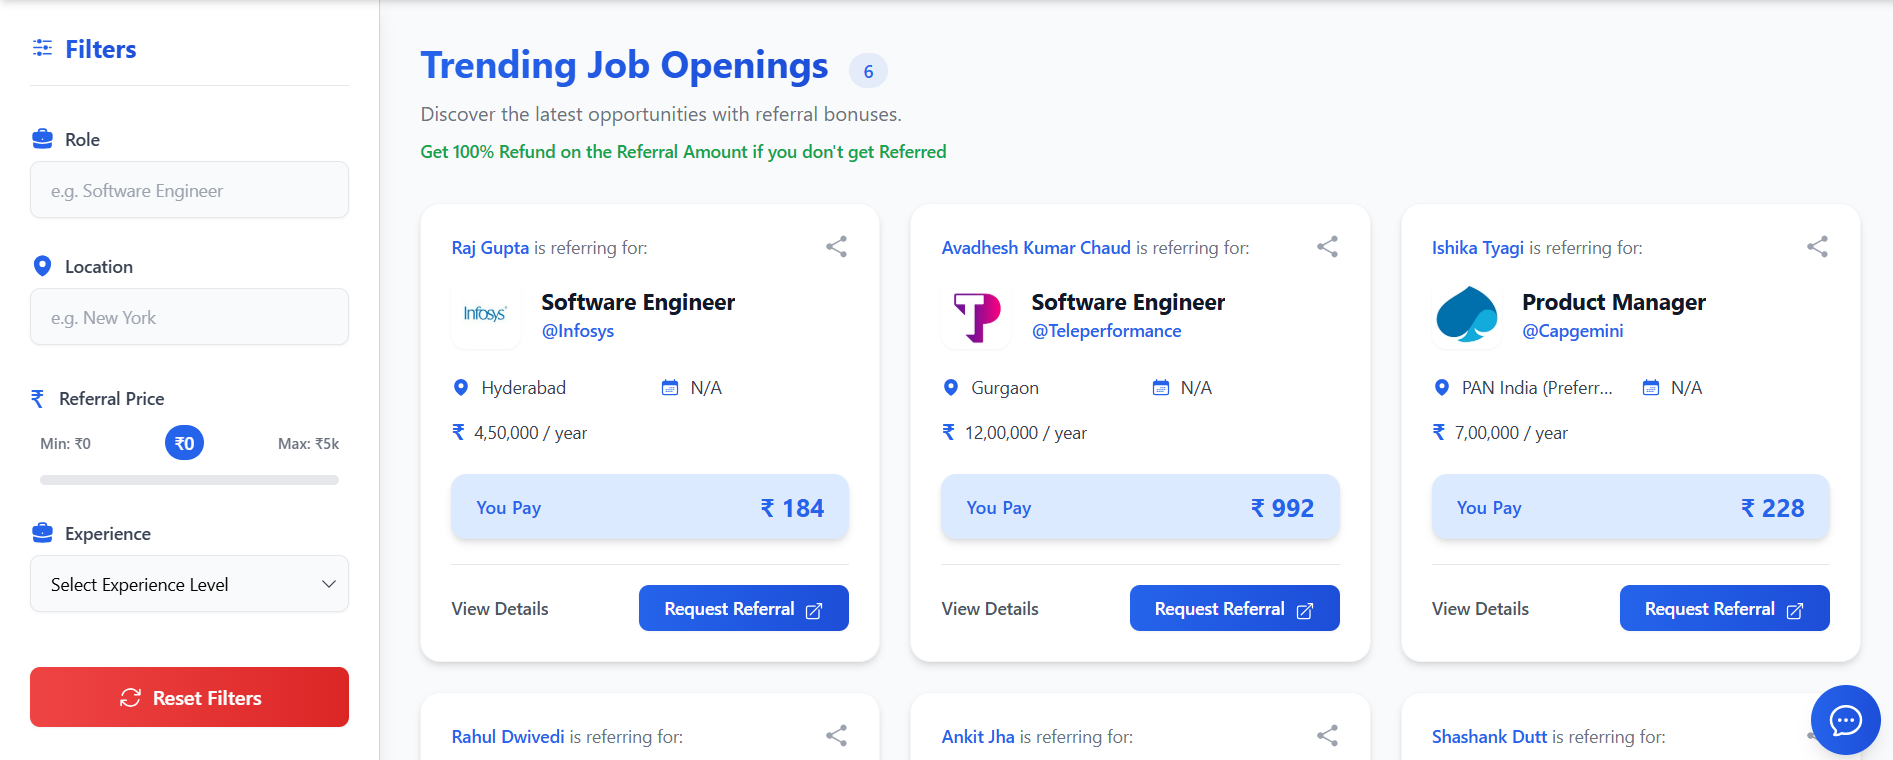Viewport: 1893px width, 760px height.
Task: Click the Referral Price slider handle
Action: [x=184, y=443]
